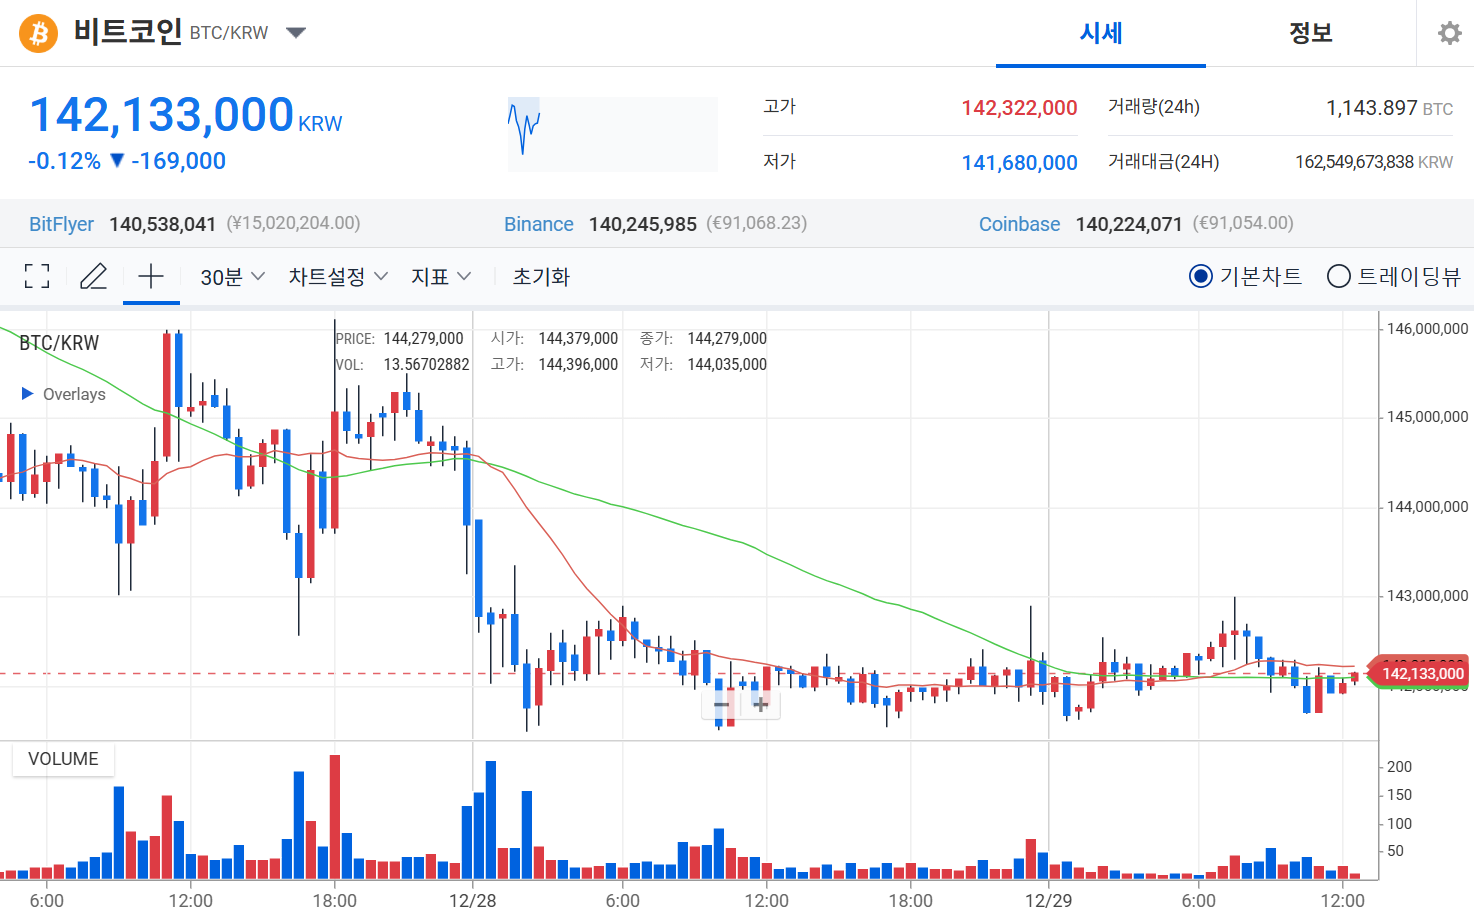Open the Binance price link

pyautogui.click(x=538, y=223)
